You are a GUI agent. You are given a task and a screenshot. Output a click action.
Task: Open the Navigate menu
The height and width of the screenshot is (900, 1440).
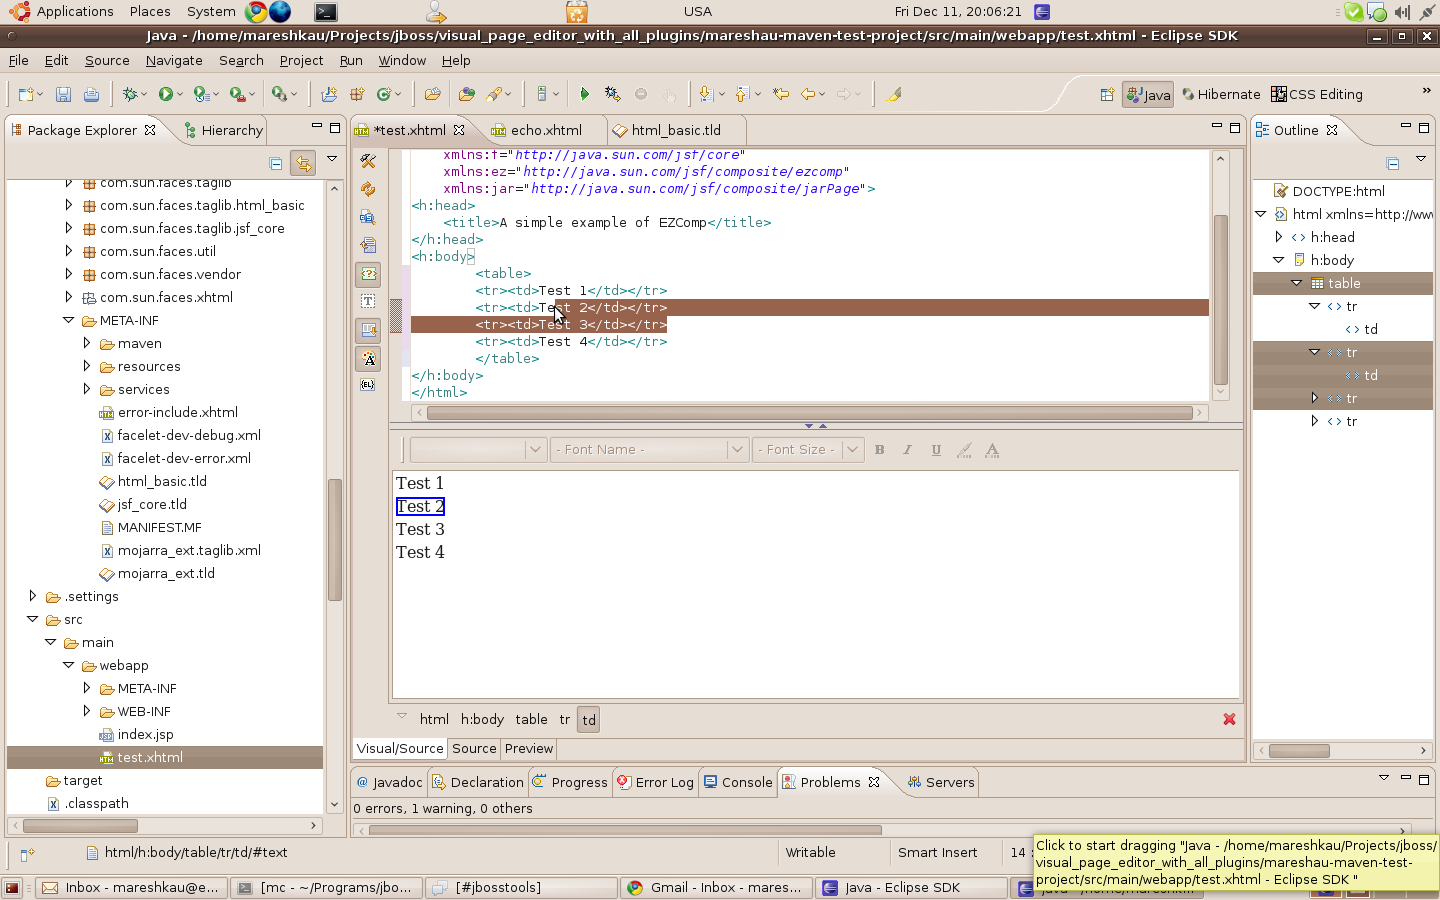pyautogui.click(x=174, y=60)
